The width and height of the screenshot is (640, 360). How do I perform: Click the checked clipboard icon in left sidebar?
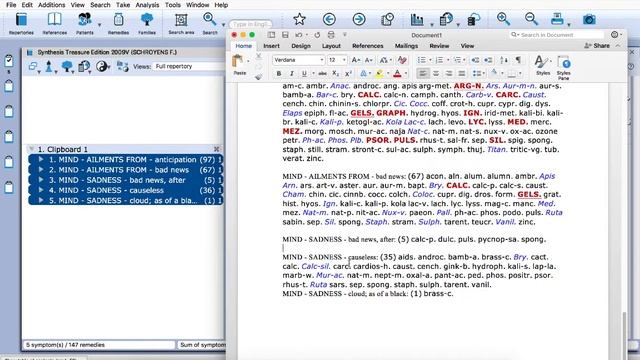point(9,61)
